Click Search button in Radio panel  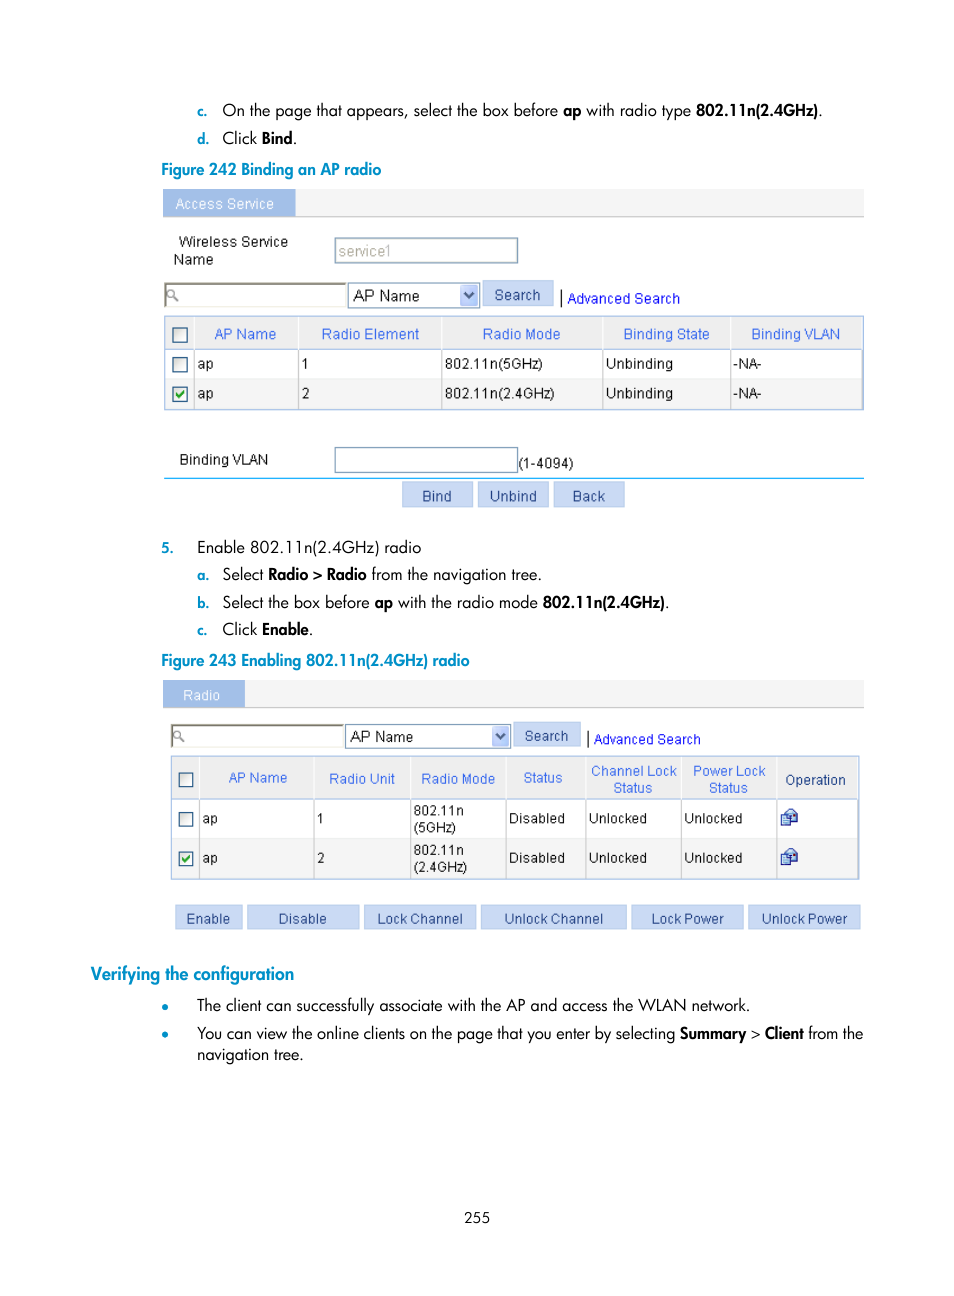click(x=547, y=735)
